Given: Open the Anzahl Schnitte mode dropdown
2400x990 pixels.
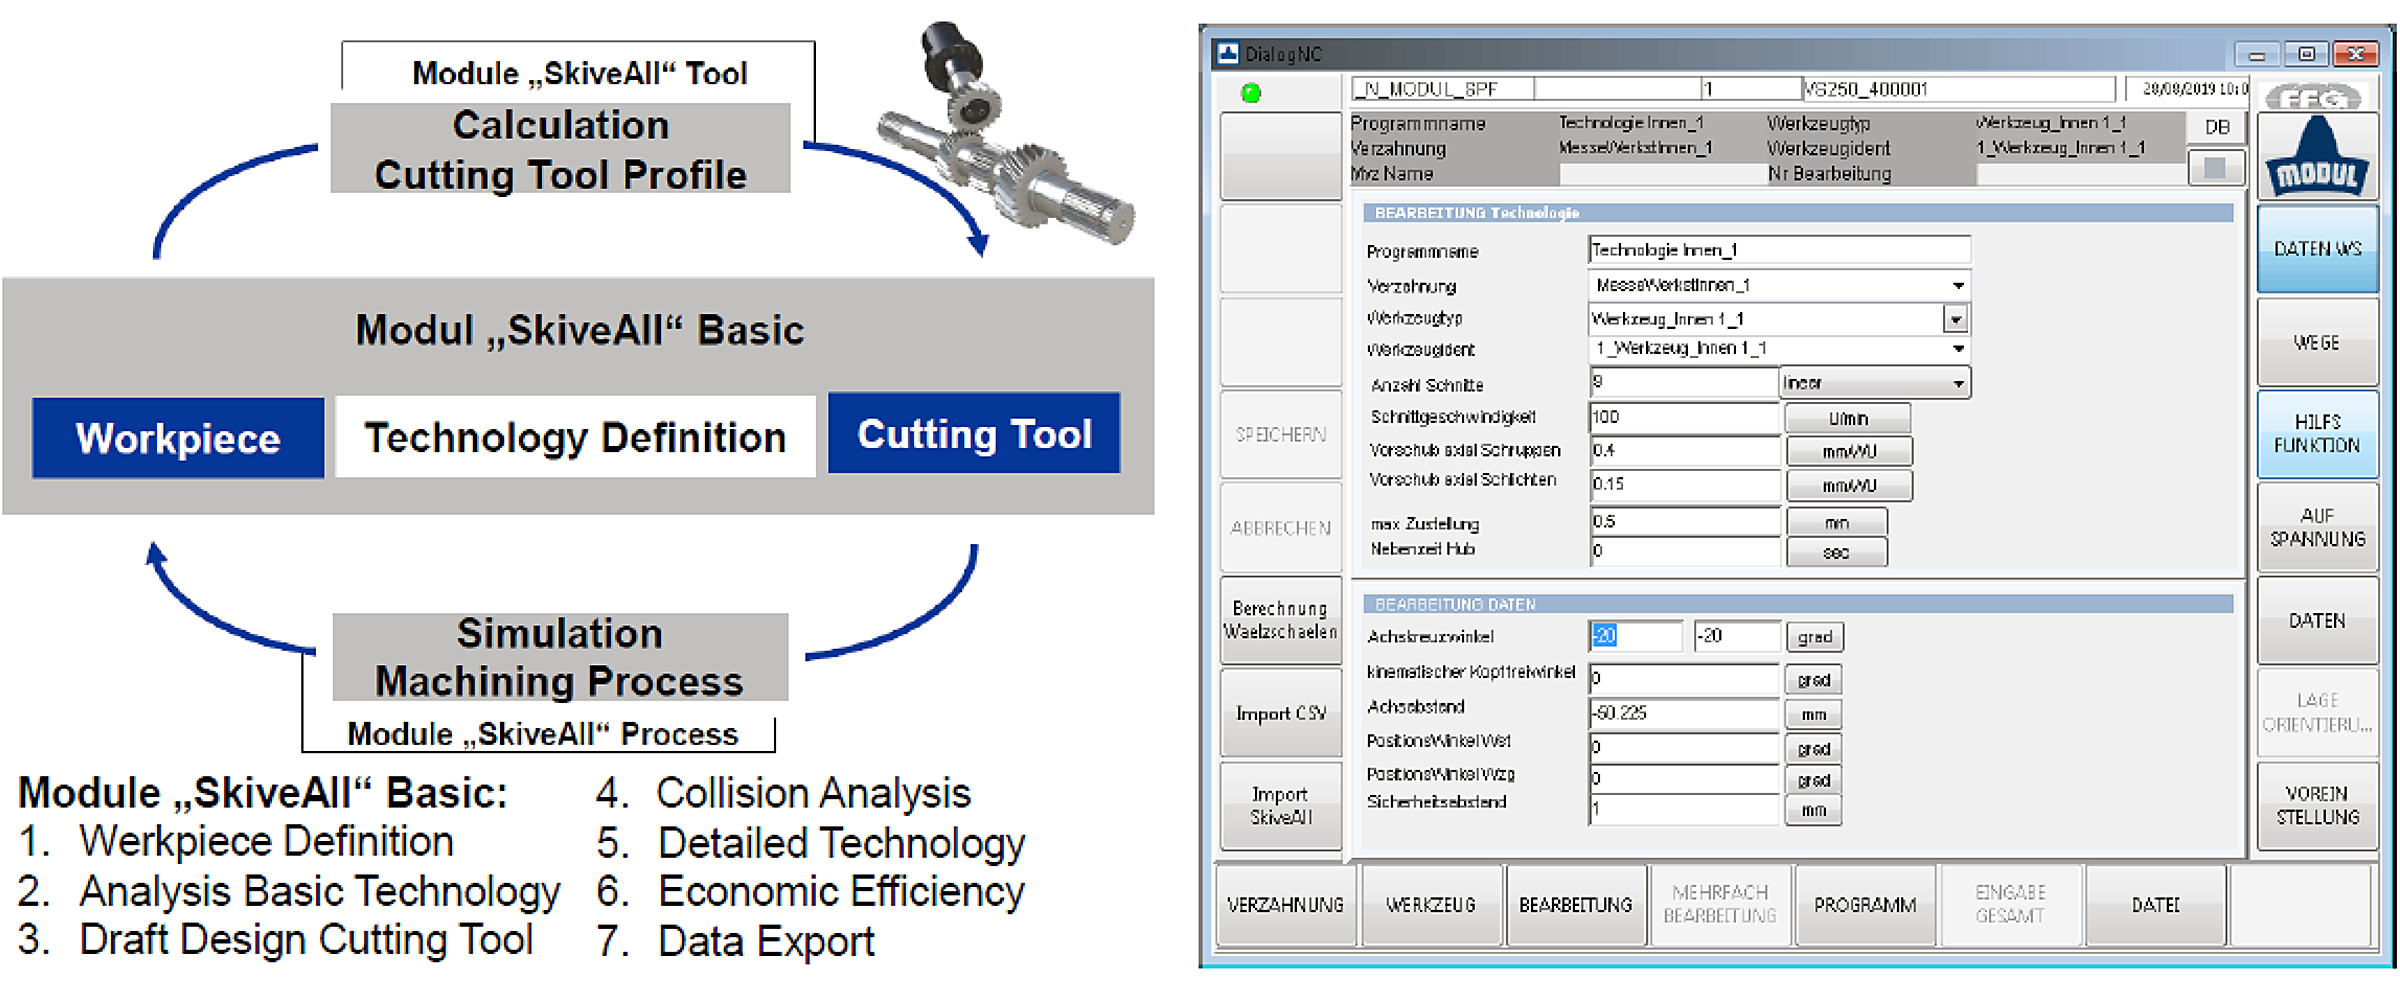Looking at the screenshot, I should coord(1874,383).
